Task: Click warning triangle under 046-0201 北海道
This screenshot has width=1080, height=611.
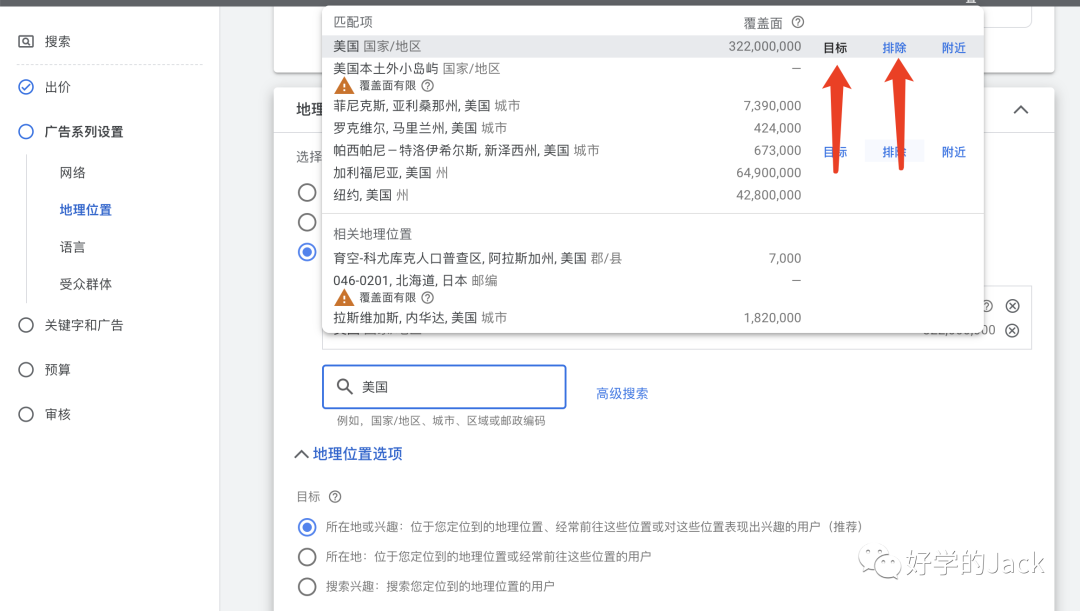Action: tap(344, 298)
